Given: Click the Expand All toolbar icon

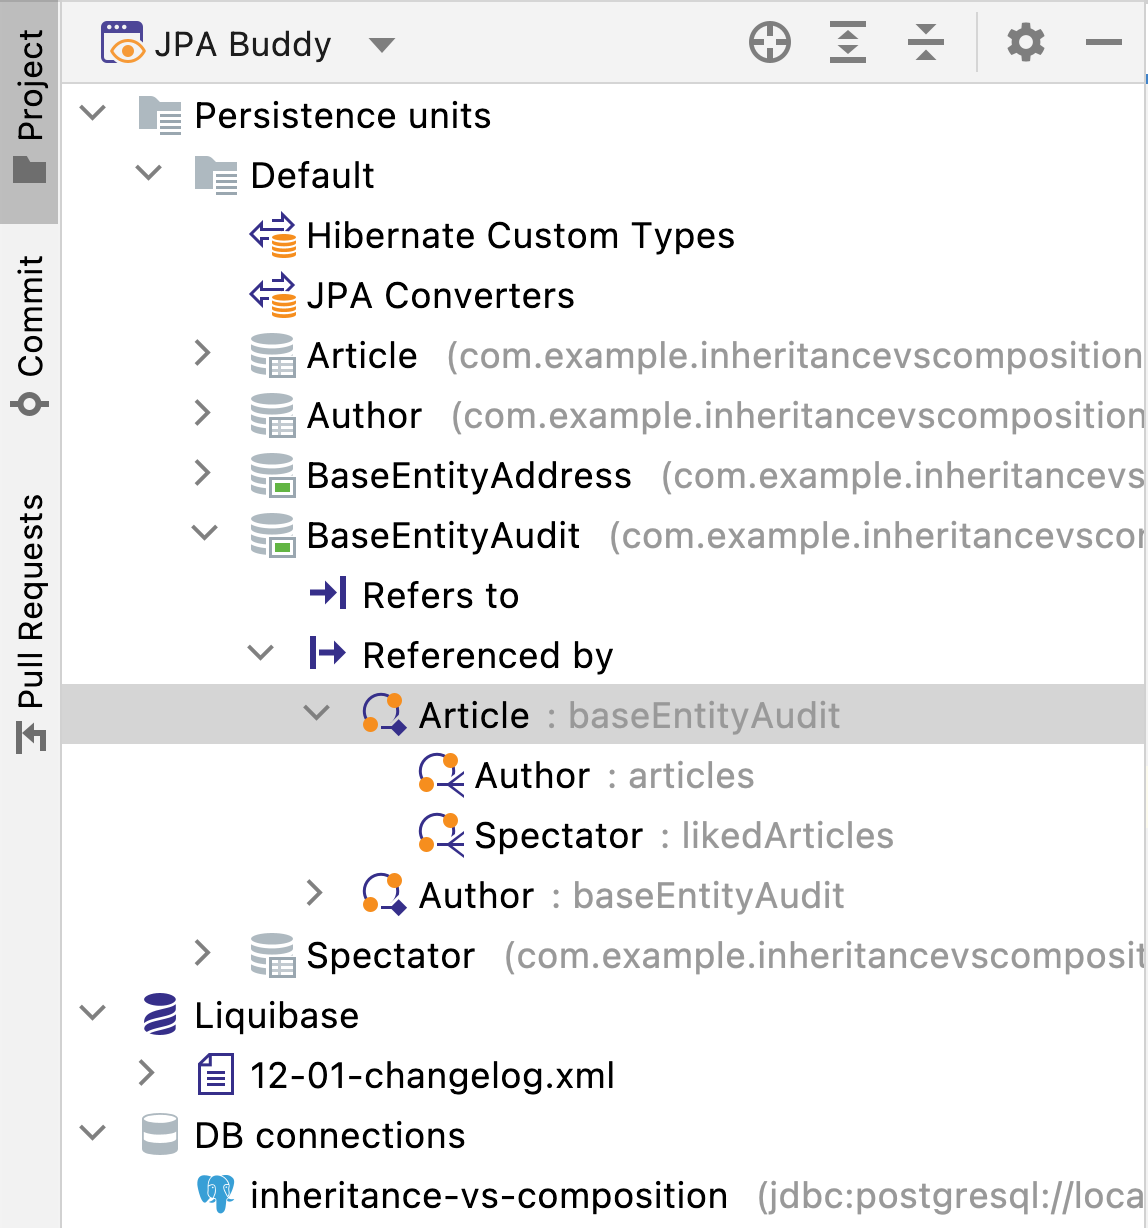Looking at the screenshot, I should click(847, 43).
